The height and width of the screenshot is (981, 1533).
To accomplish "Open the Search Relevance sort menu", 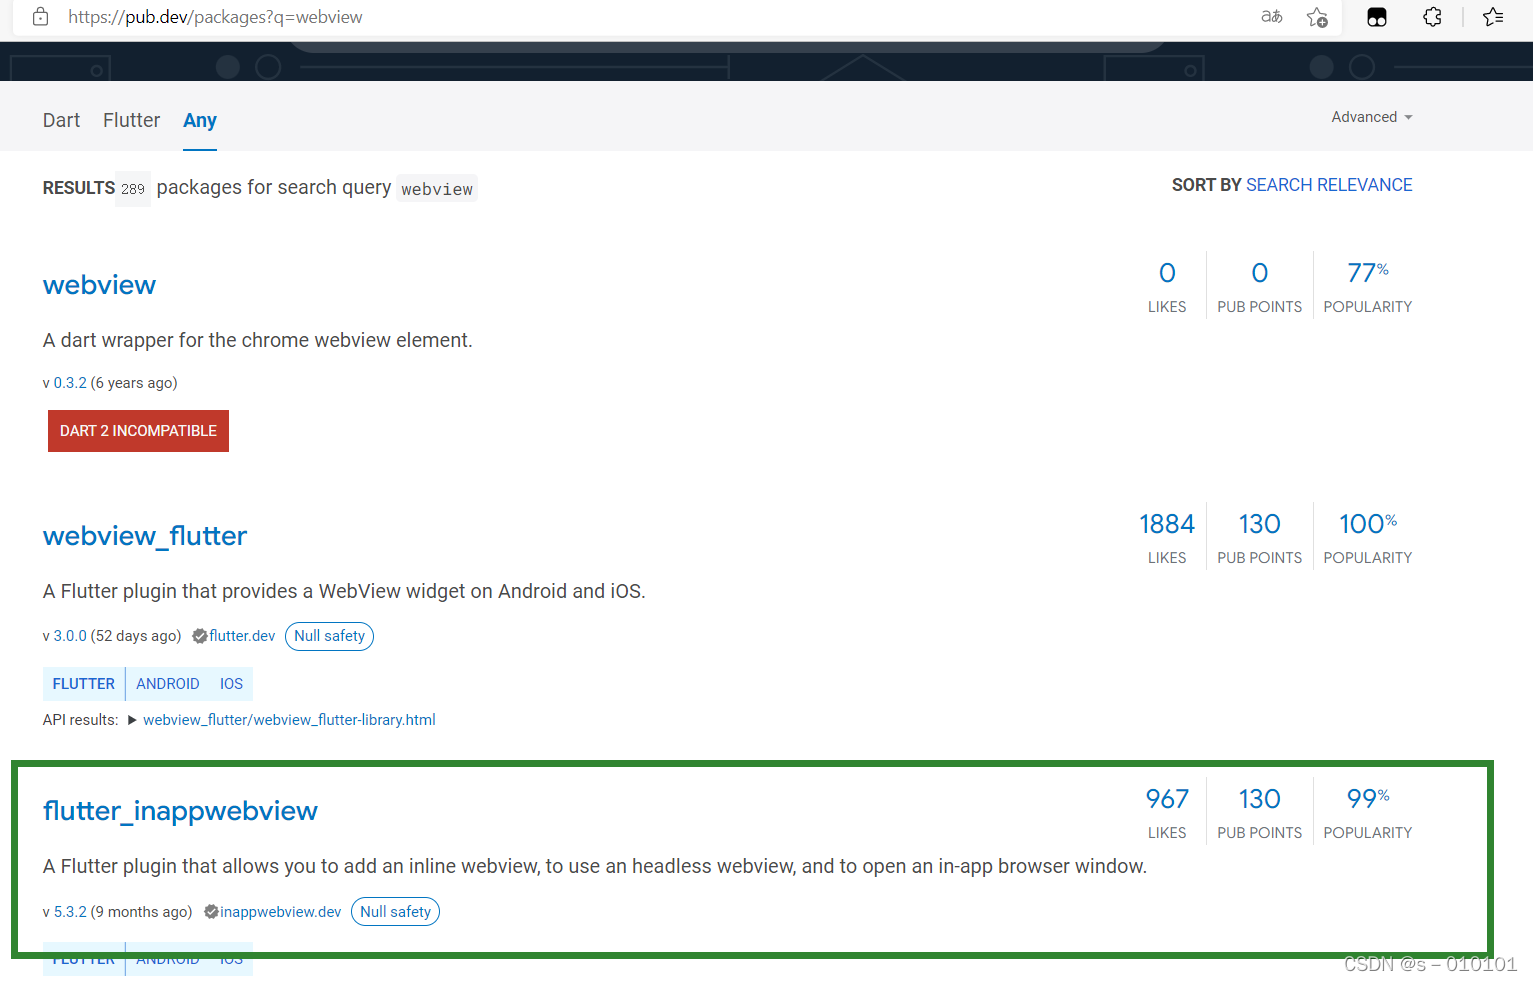I will click(x=1329, y=185).
